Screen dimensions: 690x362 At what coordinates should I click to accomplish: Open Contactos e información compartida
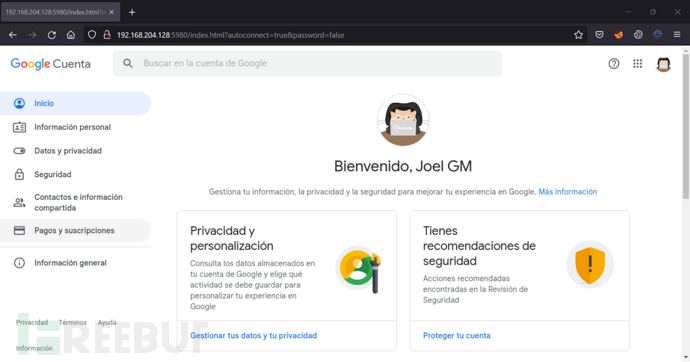pos(75,202)
